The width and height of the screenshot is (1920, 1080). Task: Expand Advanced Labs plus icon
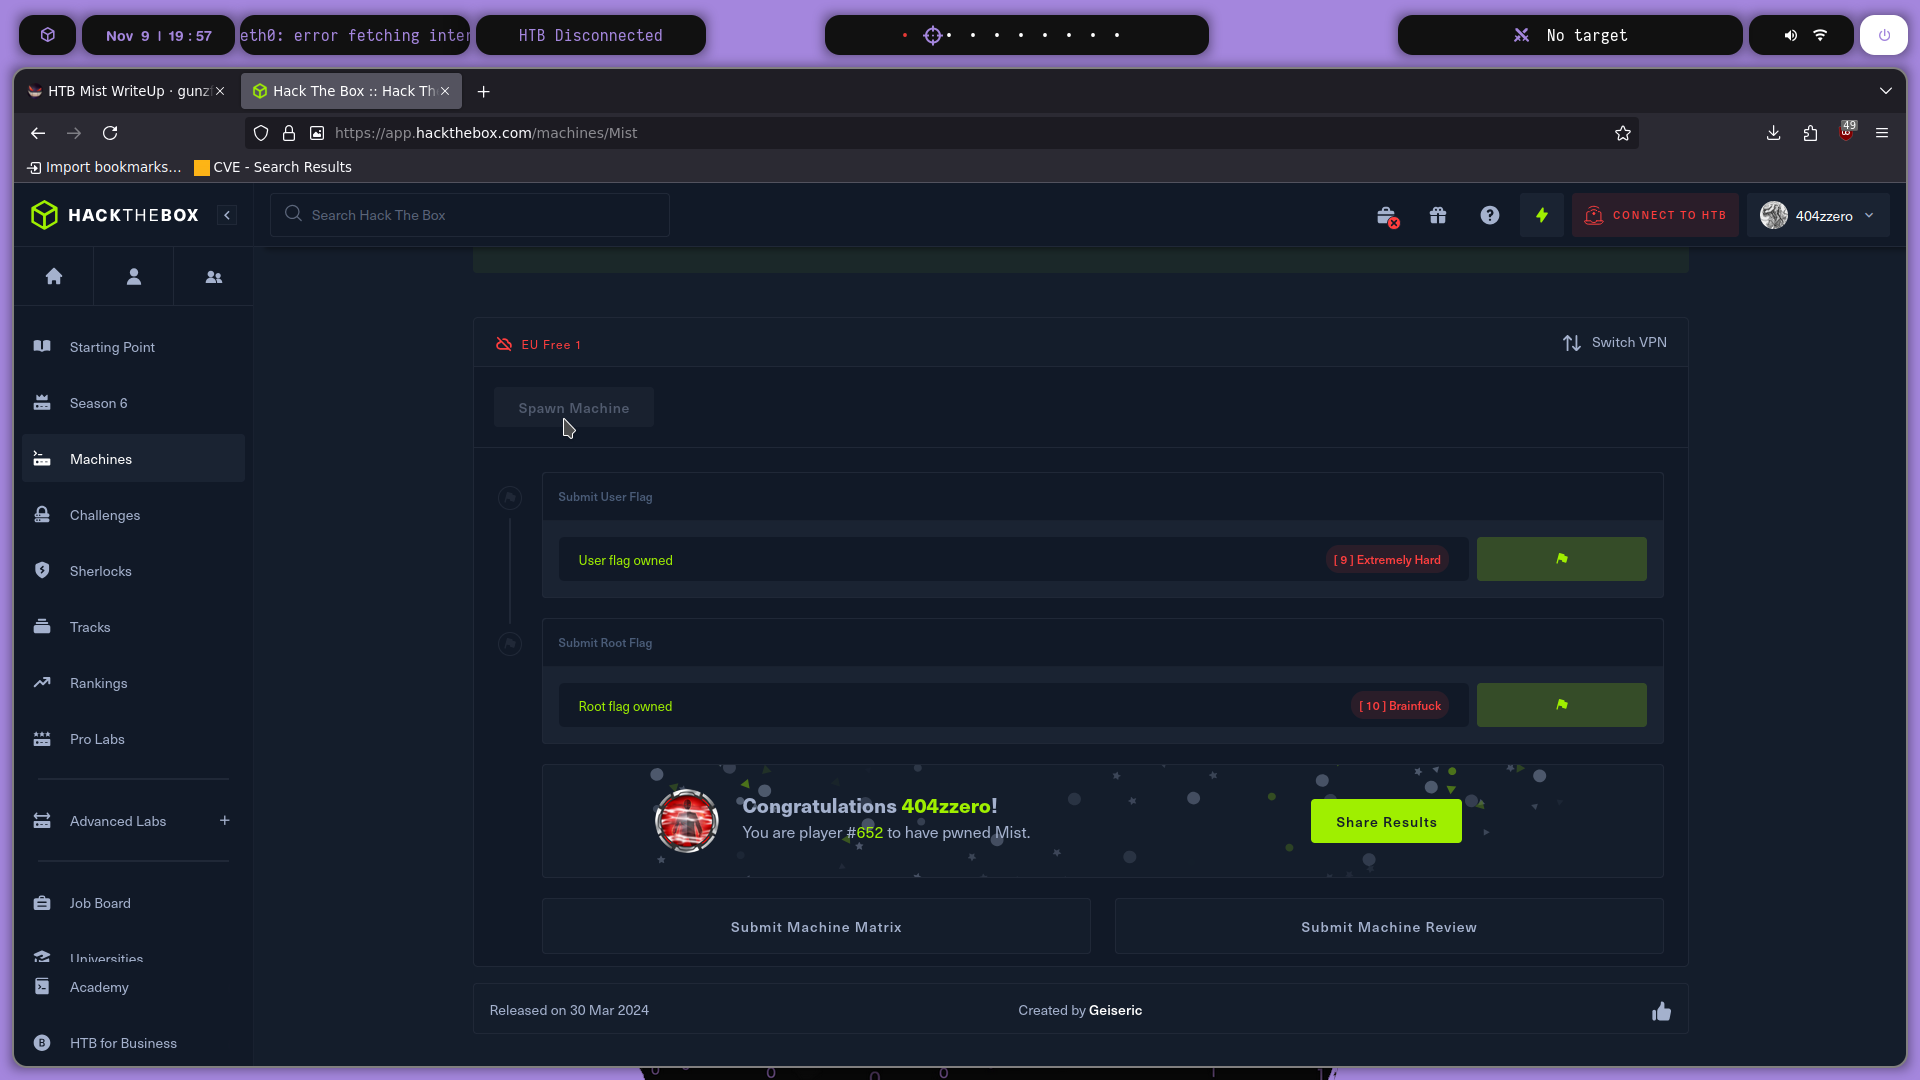pyautogui.click(x=225, y=820)
